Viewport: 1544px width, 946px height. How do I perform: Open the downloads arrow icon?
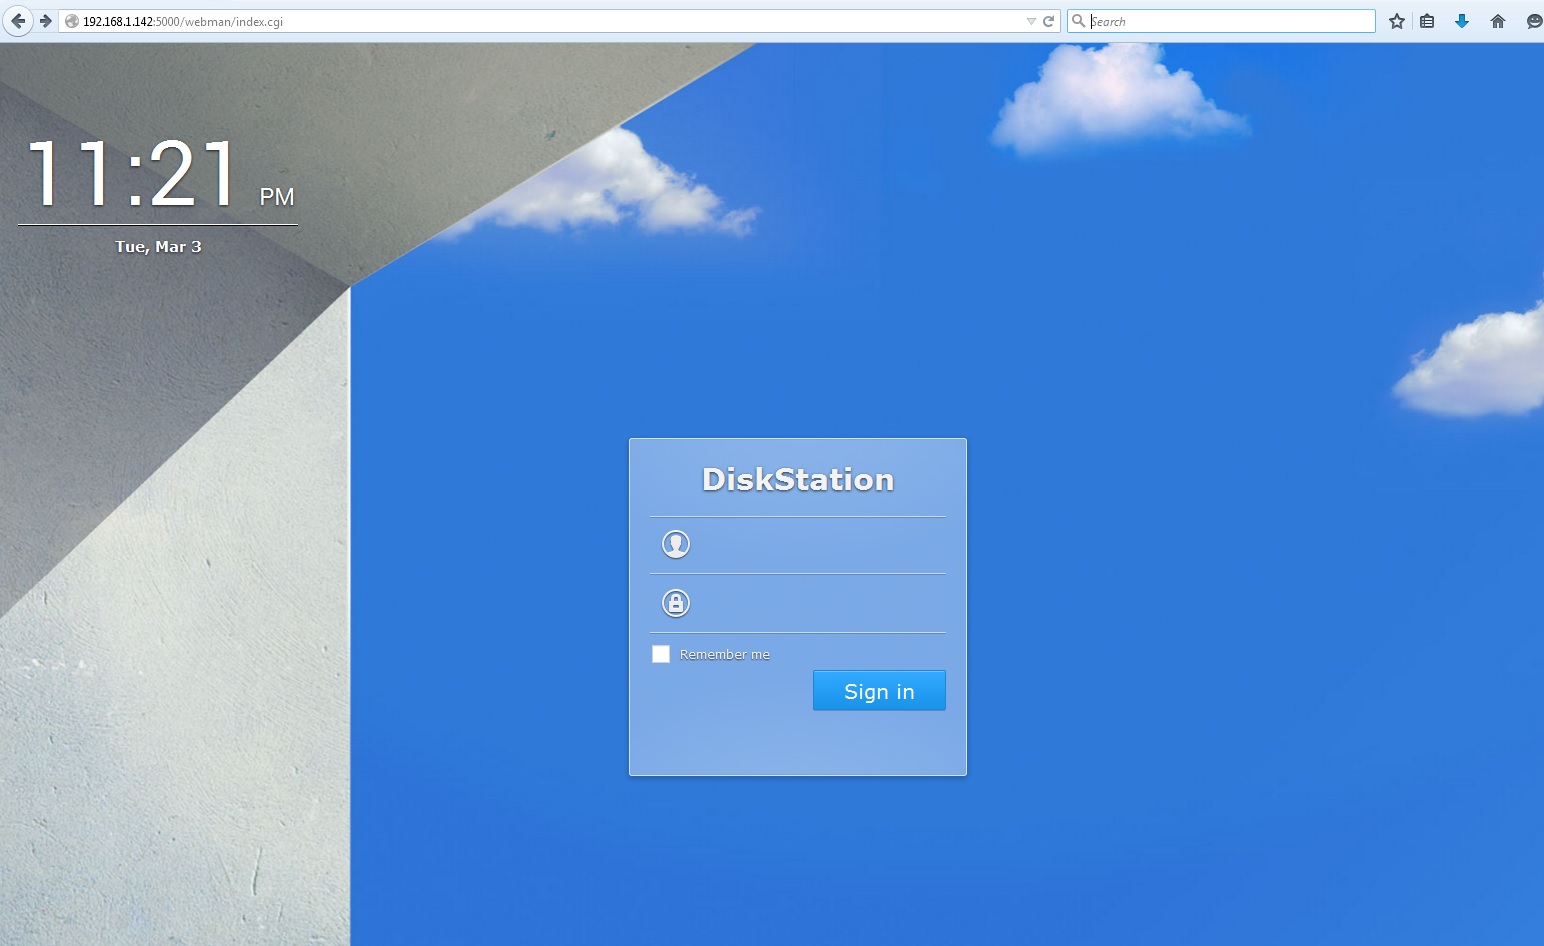pyautogui.click(x=1462, y=21)
